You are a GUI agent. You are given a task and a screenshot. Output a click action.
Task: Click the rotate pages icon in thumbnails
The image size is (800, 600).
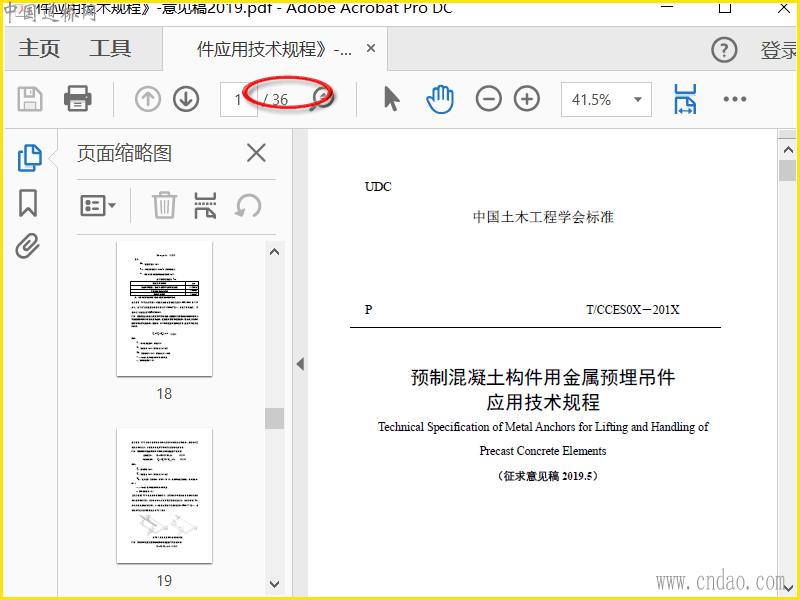tap(248, 206)
